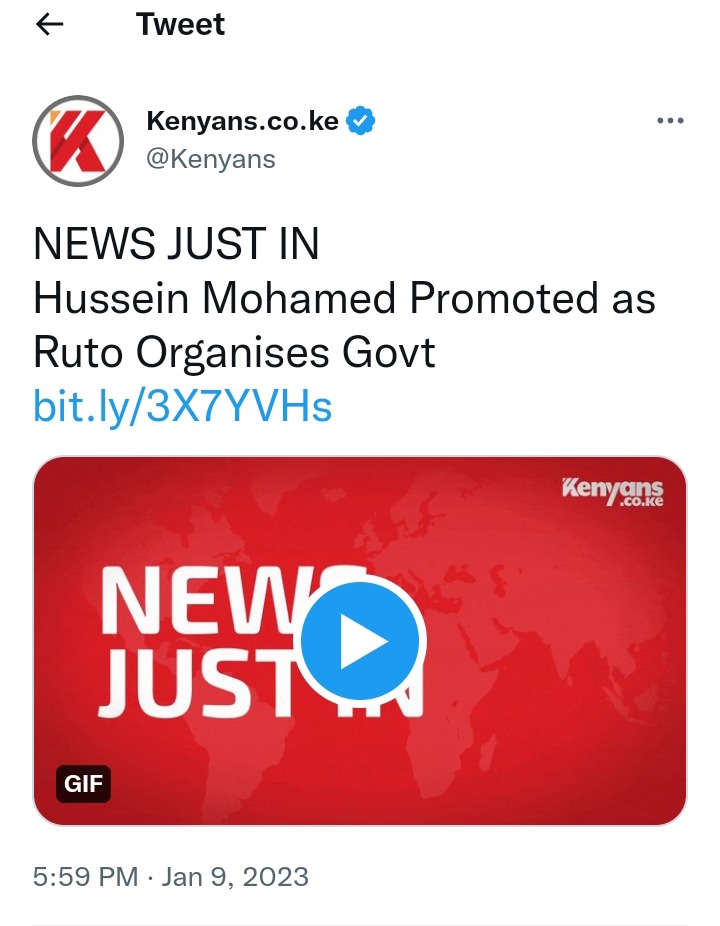
Task: Click the Jan 9, 2023 date
Action: (235, 876)
